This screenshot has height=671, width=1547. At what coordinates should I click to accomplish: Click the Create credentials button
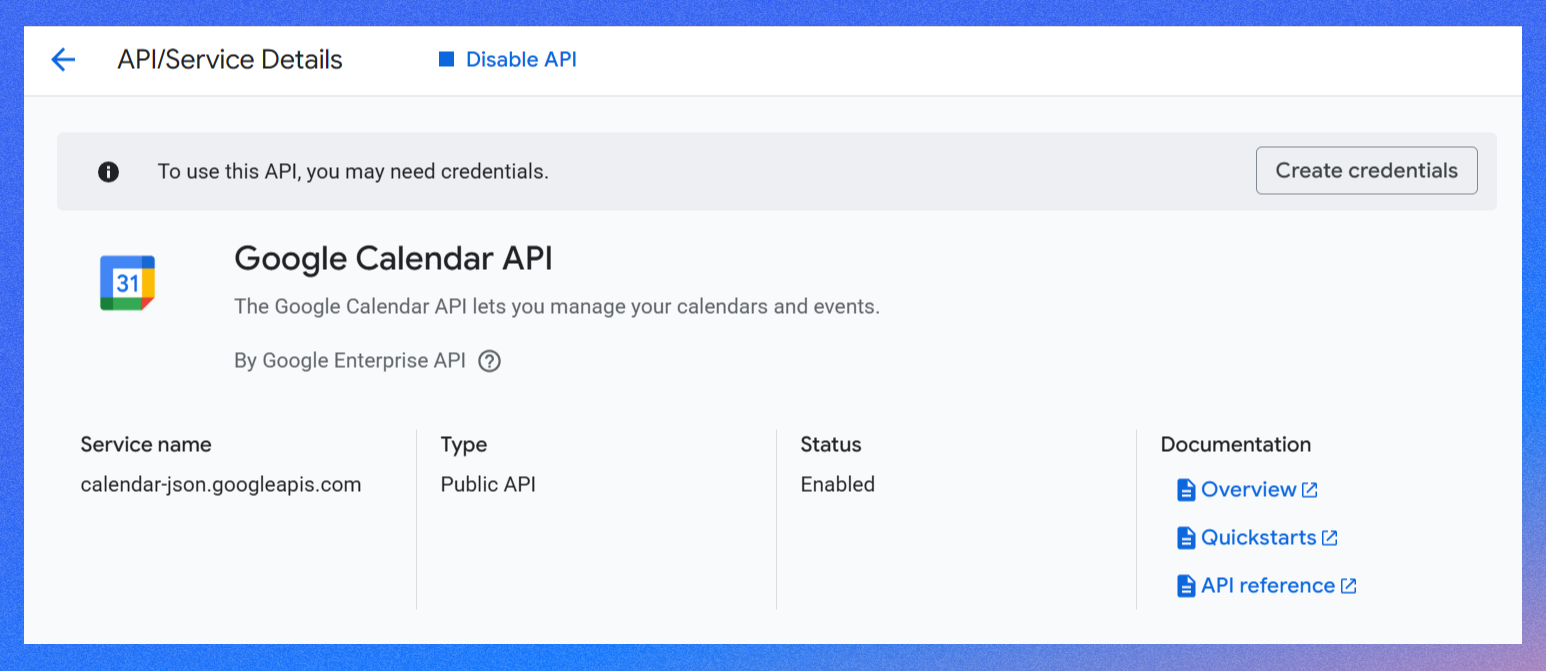(x=1366, y=171)
